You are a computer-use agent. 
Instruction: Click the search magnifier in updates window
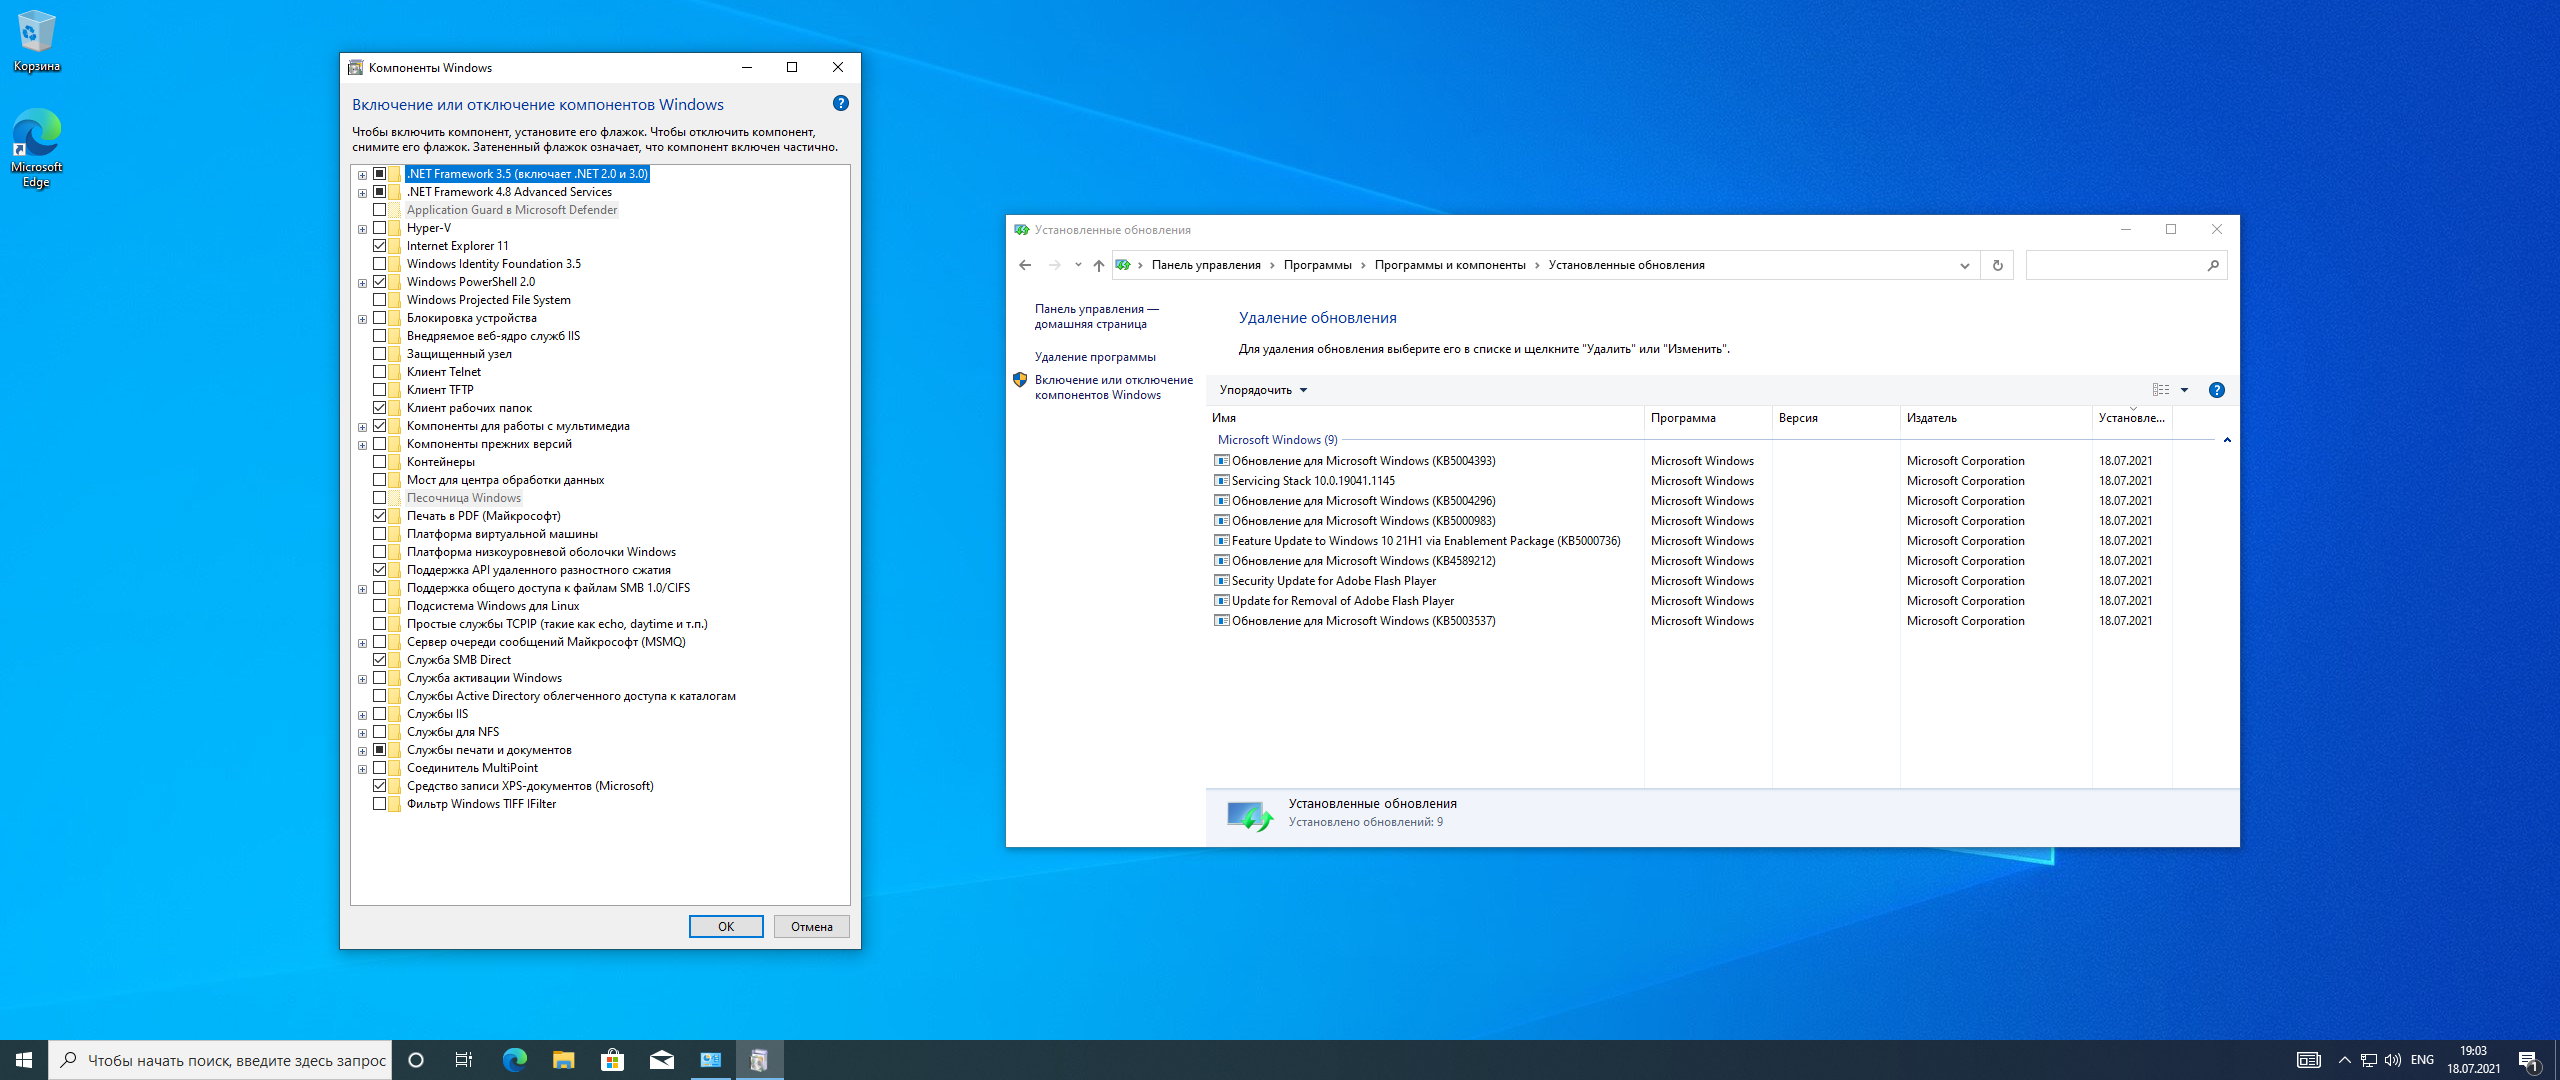[x=2212, y=265]
